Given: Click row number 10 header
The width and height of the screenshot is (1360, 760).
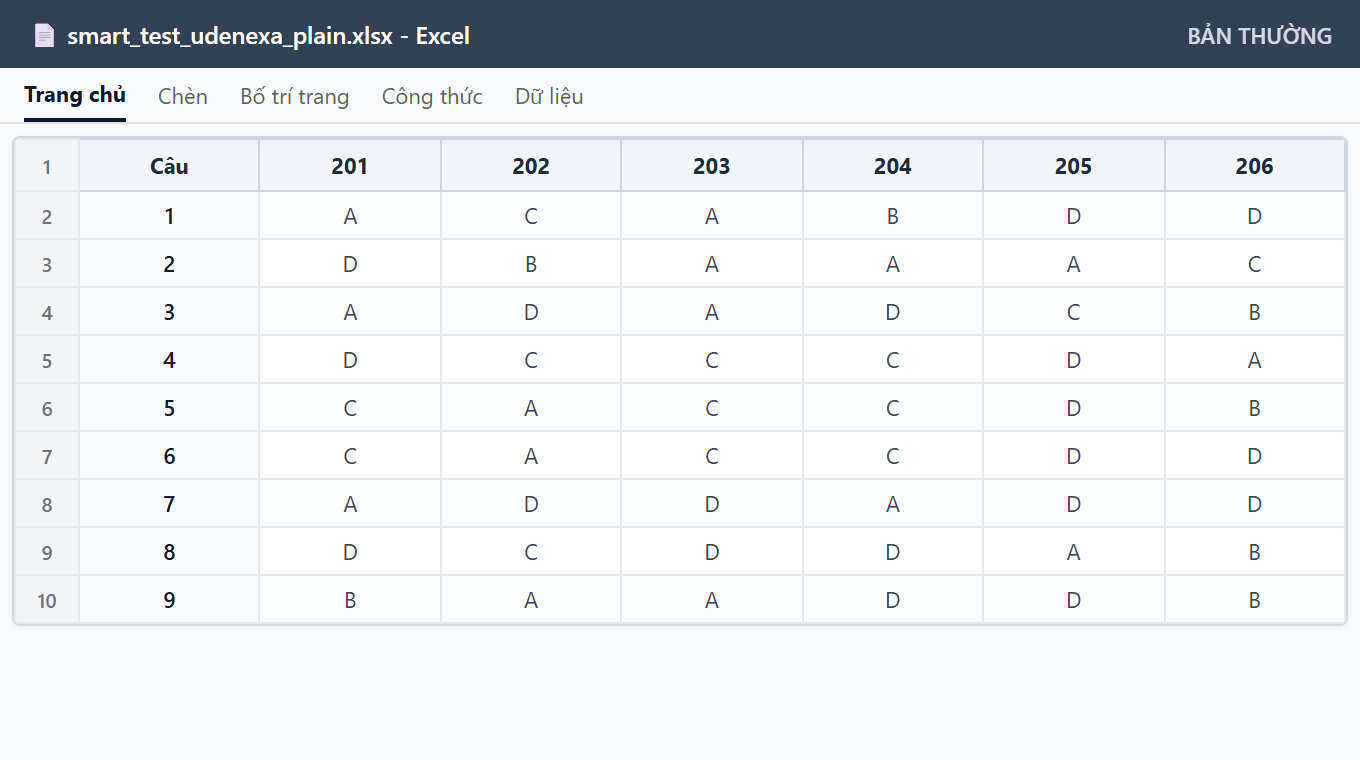Looking at the screenshot, I should pyautogui.click(x=47, y=600).
